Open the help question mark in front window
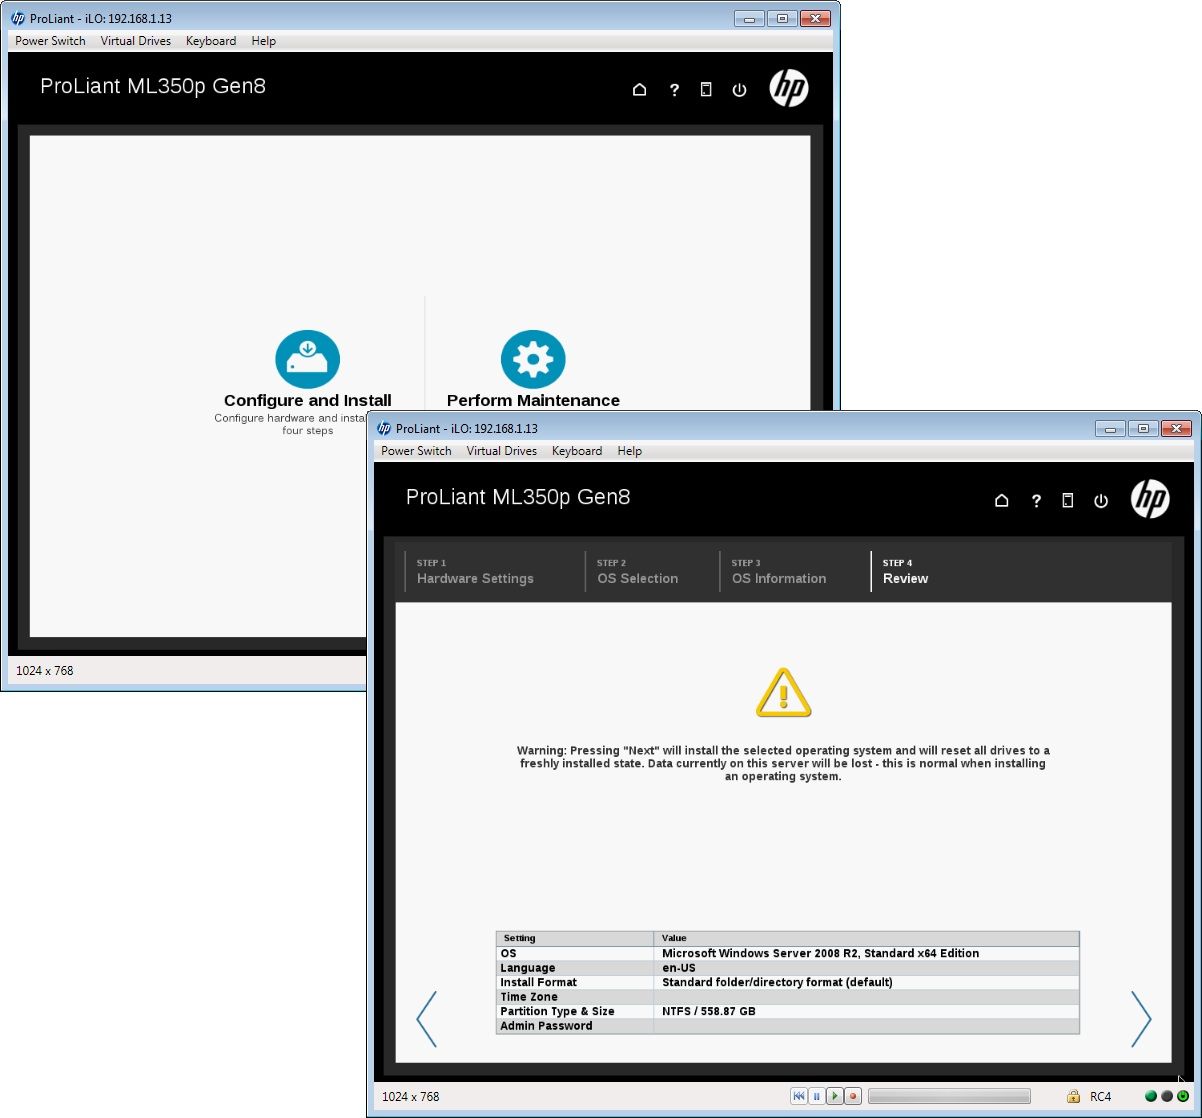 coord(1036,501)
